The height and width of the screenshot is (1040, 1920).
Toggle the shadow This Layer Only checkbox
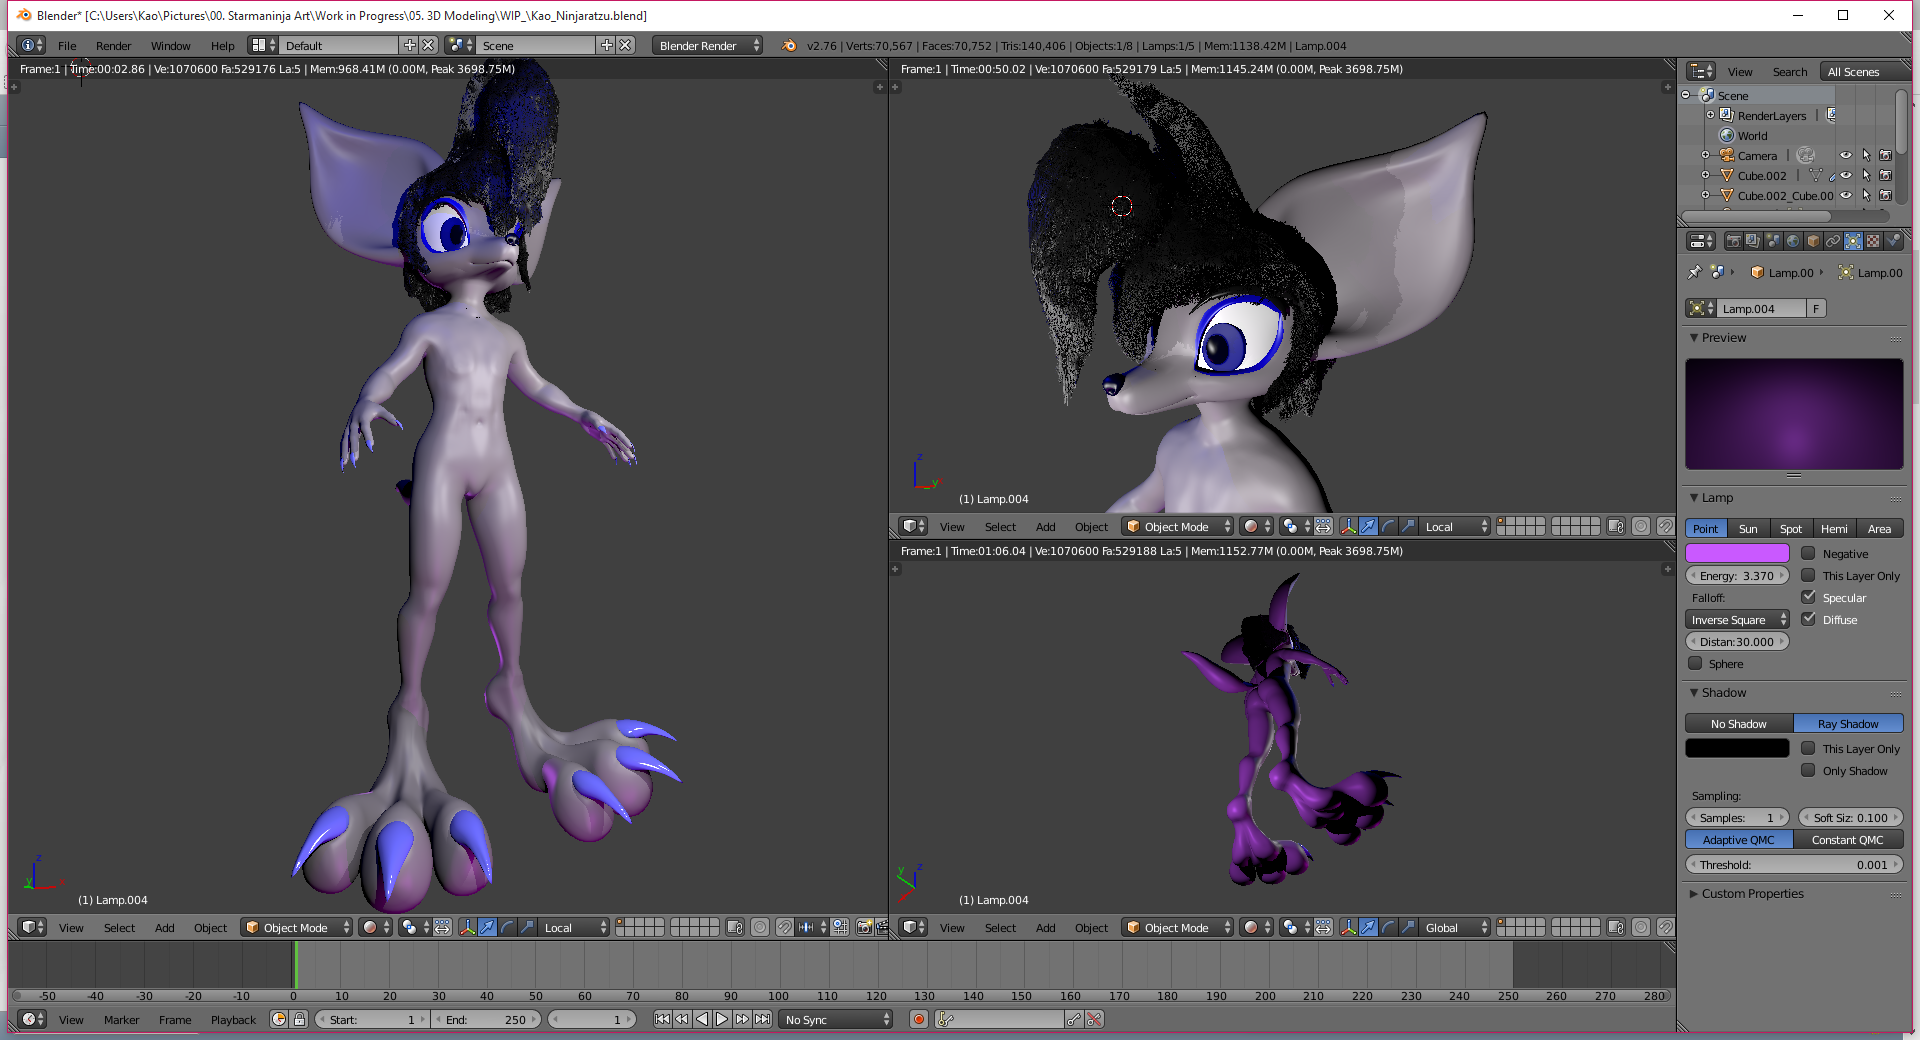tap(1808, 748)
